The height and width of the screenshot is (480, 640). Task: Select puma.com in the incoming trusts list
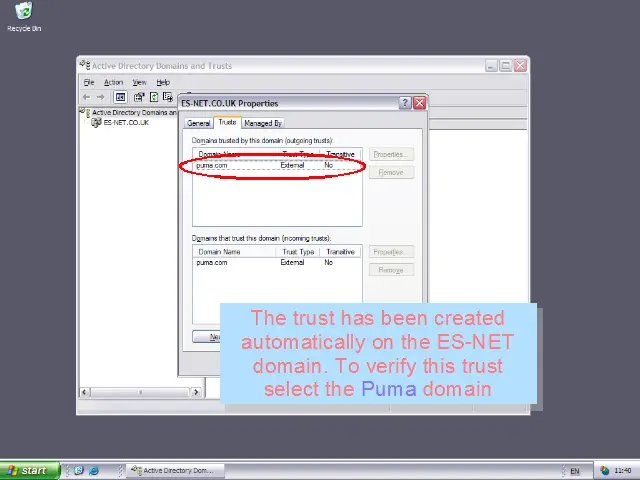pyautogui.click(x=277, y=262)
